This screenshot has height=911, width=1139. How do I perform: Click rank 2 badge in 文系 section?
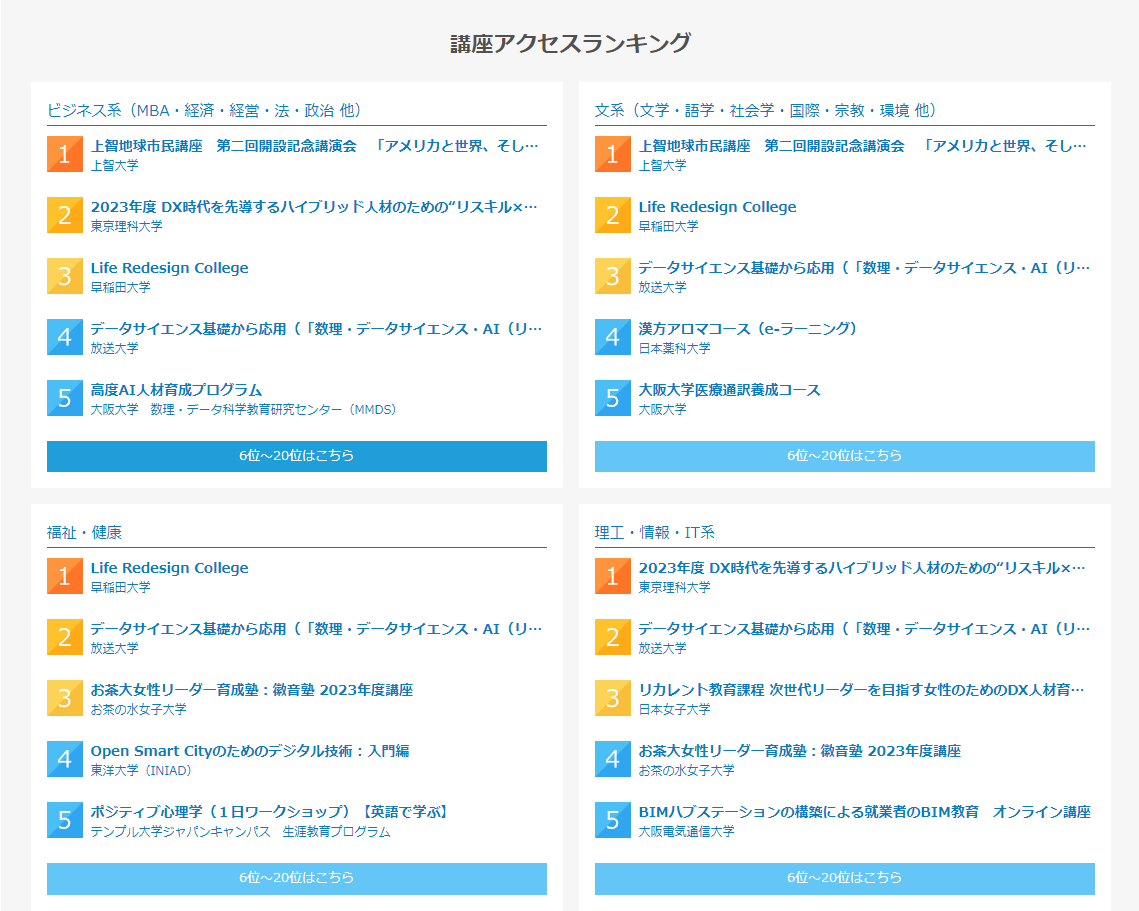tap(612, 215)
